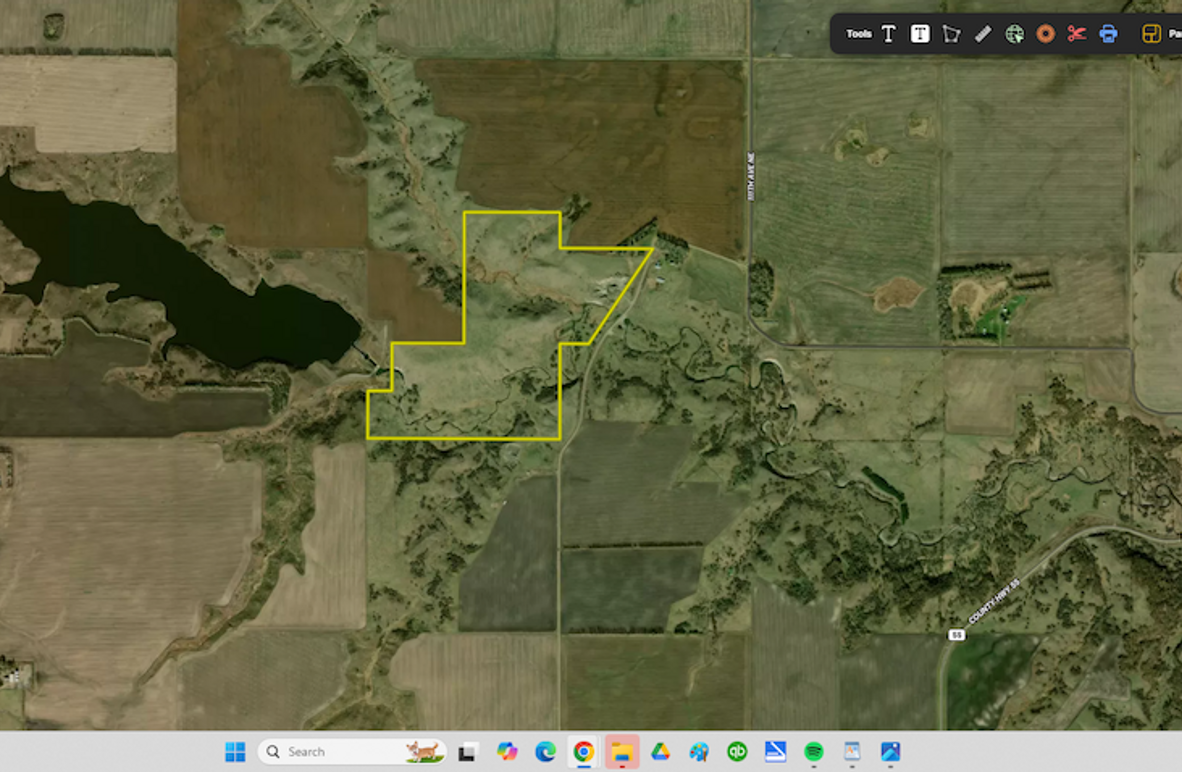The image size is (1182, 772).
Task: Launch Microsoft Edge from the taskbar
Action: pyautogui.click(x=545, y=752)
